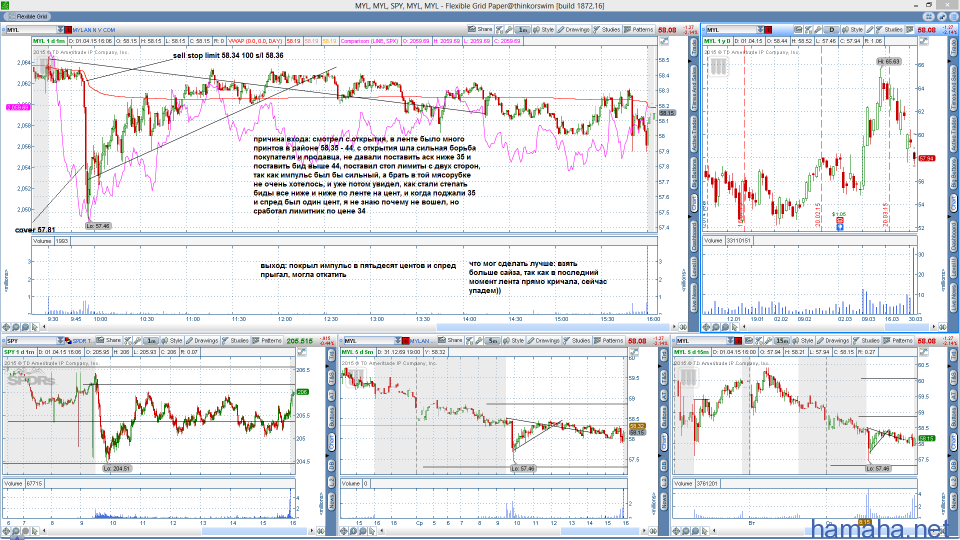Click VWAP (D,0,0,DAY) study label
This screenshot has width=960, height=540.
coord(255,41)
